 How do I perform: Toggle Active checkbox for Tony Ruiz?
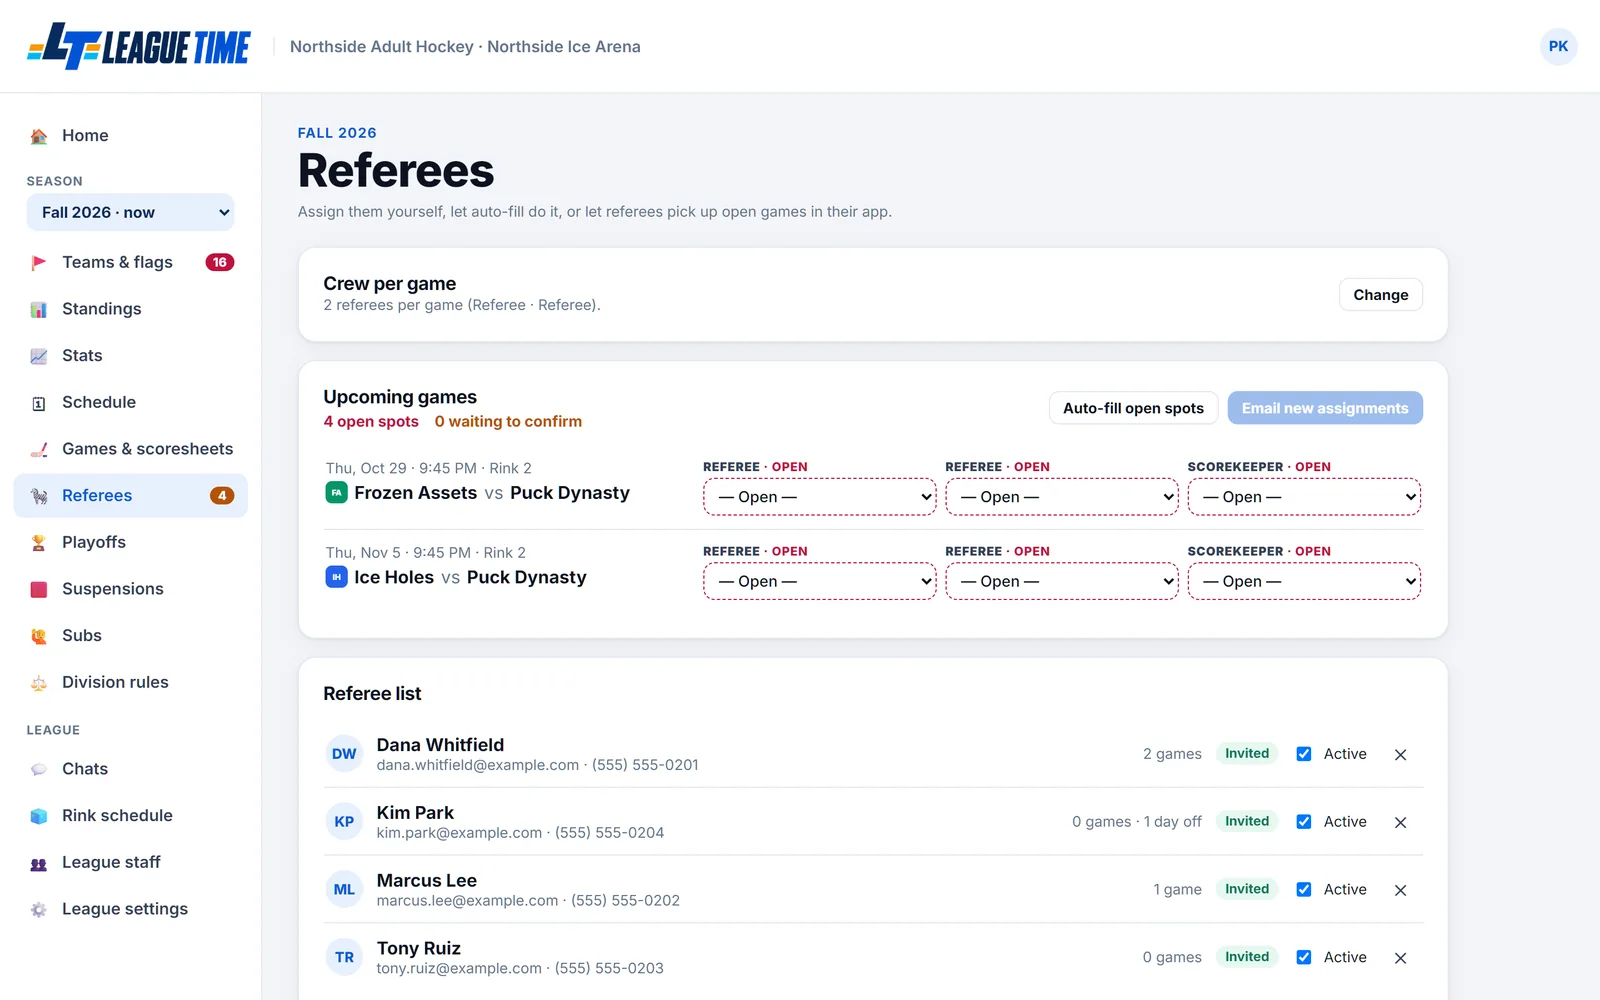[x=1304, y=957]
